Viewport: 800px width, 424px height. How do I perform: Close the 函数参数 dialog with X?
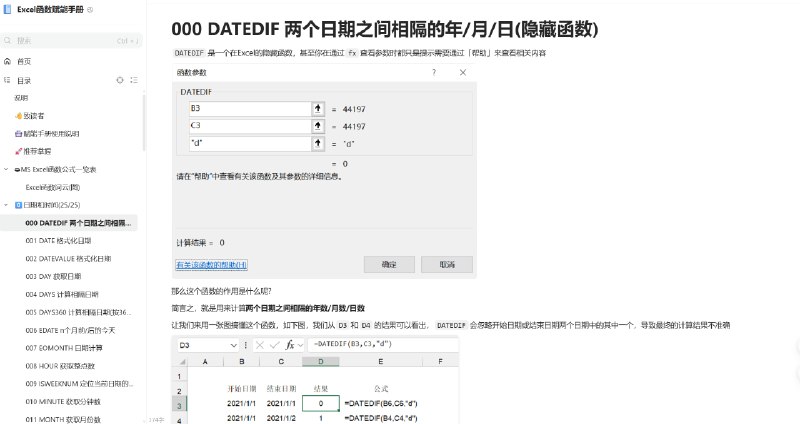[463, 72]
